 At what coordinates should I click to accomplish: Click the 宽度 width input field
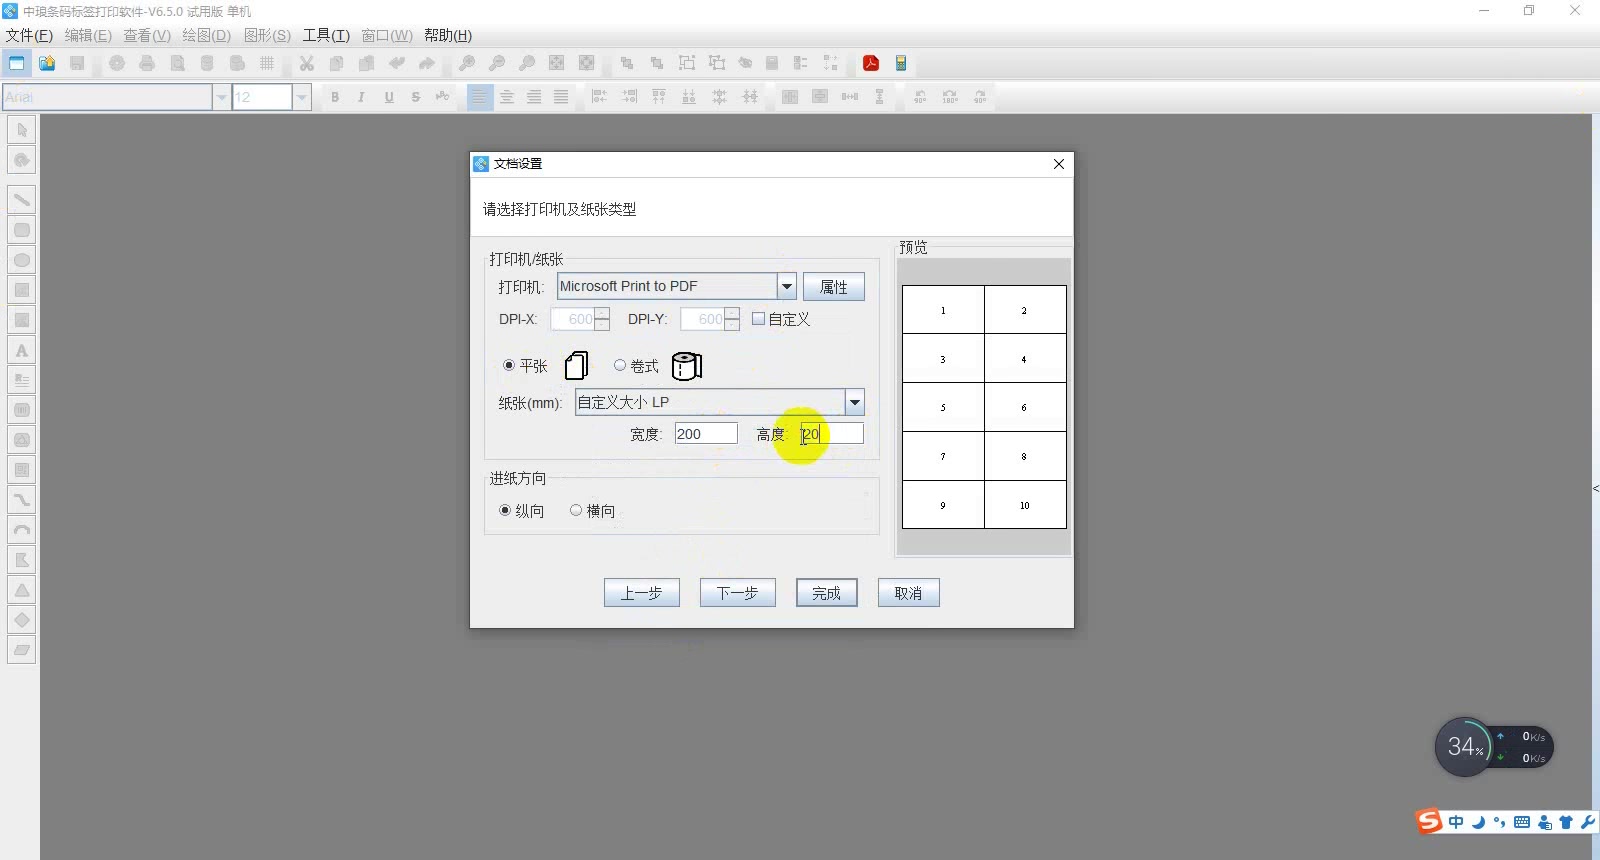(x=706, y=434)
